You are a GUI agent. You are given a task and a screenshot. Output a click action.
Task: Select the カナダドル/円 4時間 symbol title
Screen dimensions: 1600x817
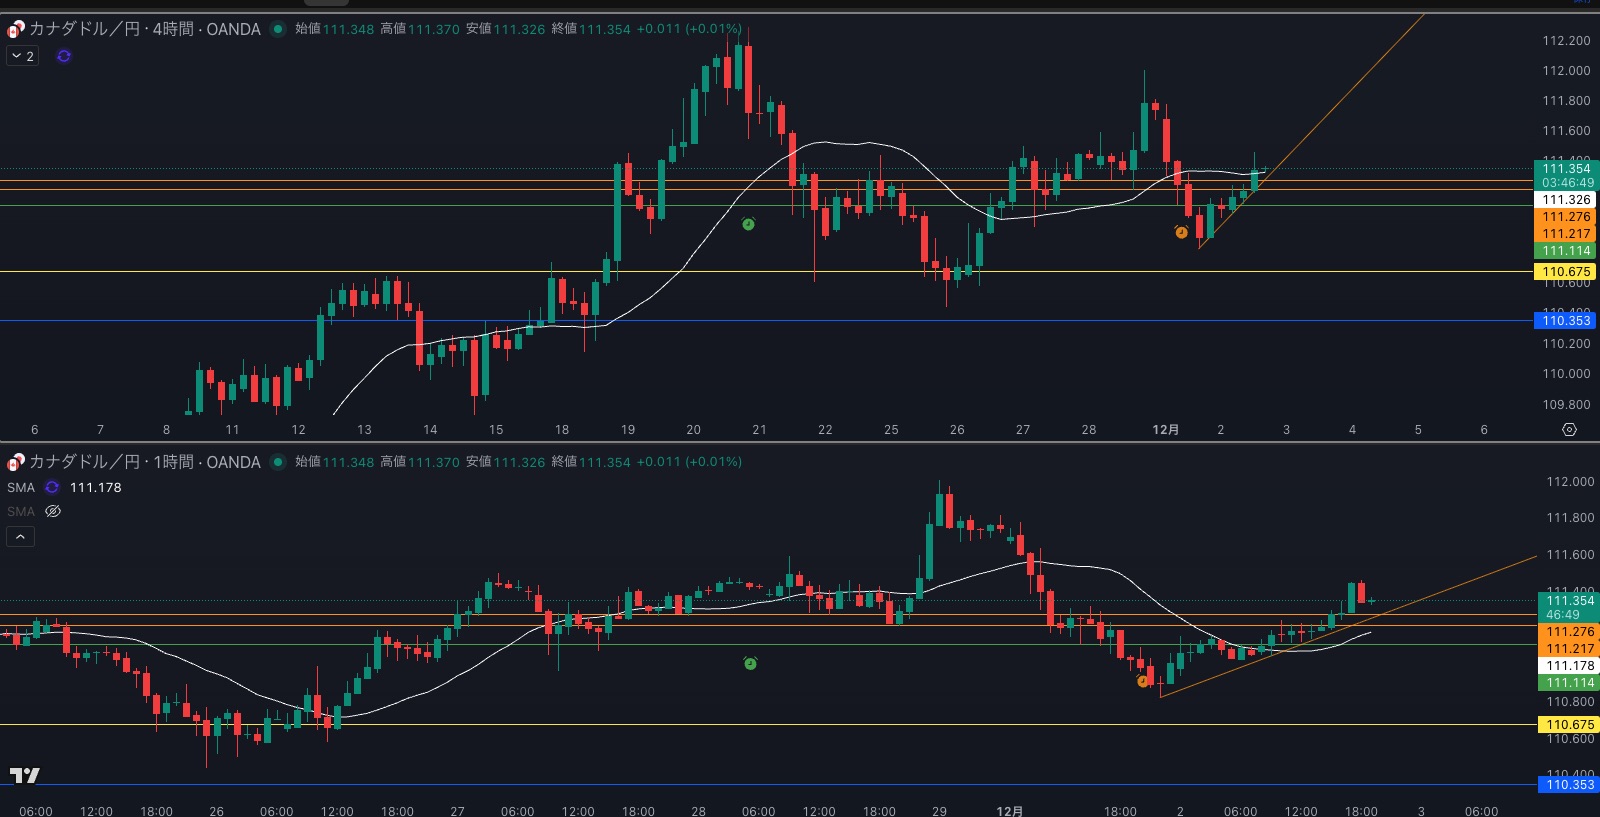144,29
